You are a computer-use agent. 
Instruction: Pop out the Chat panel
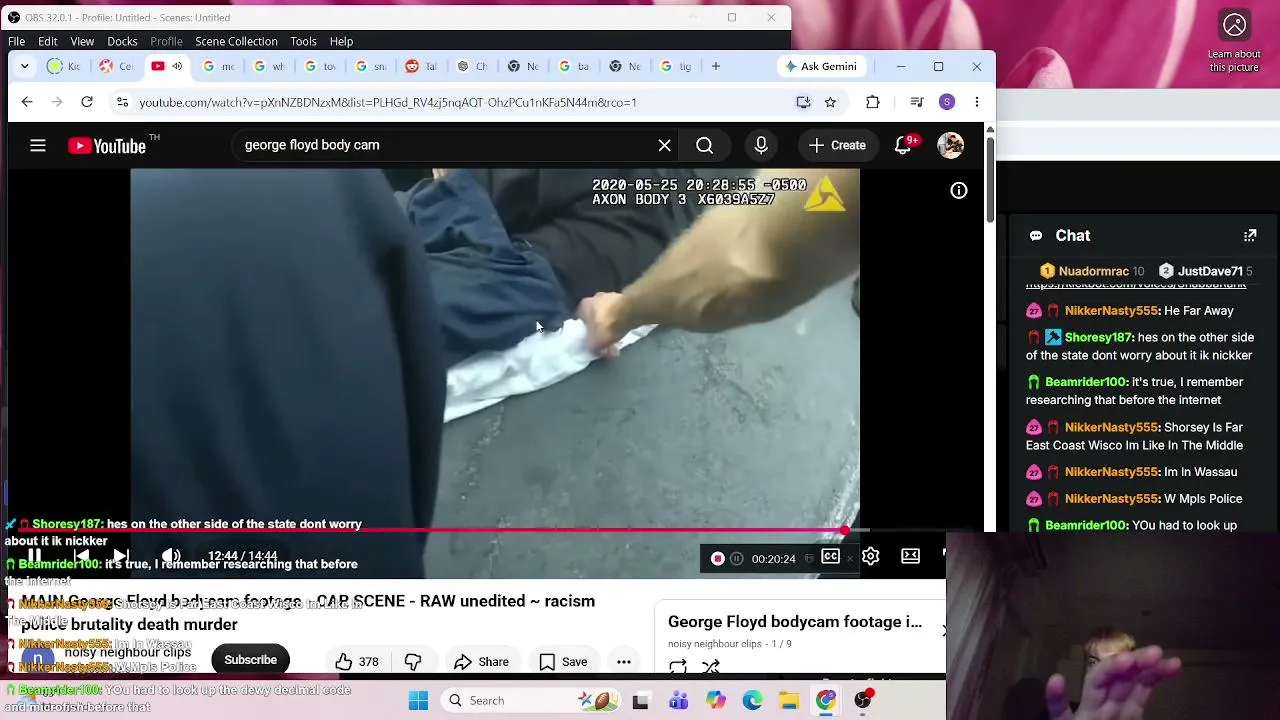(x=1250, y=236)
